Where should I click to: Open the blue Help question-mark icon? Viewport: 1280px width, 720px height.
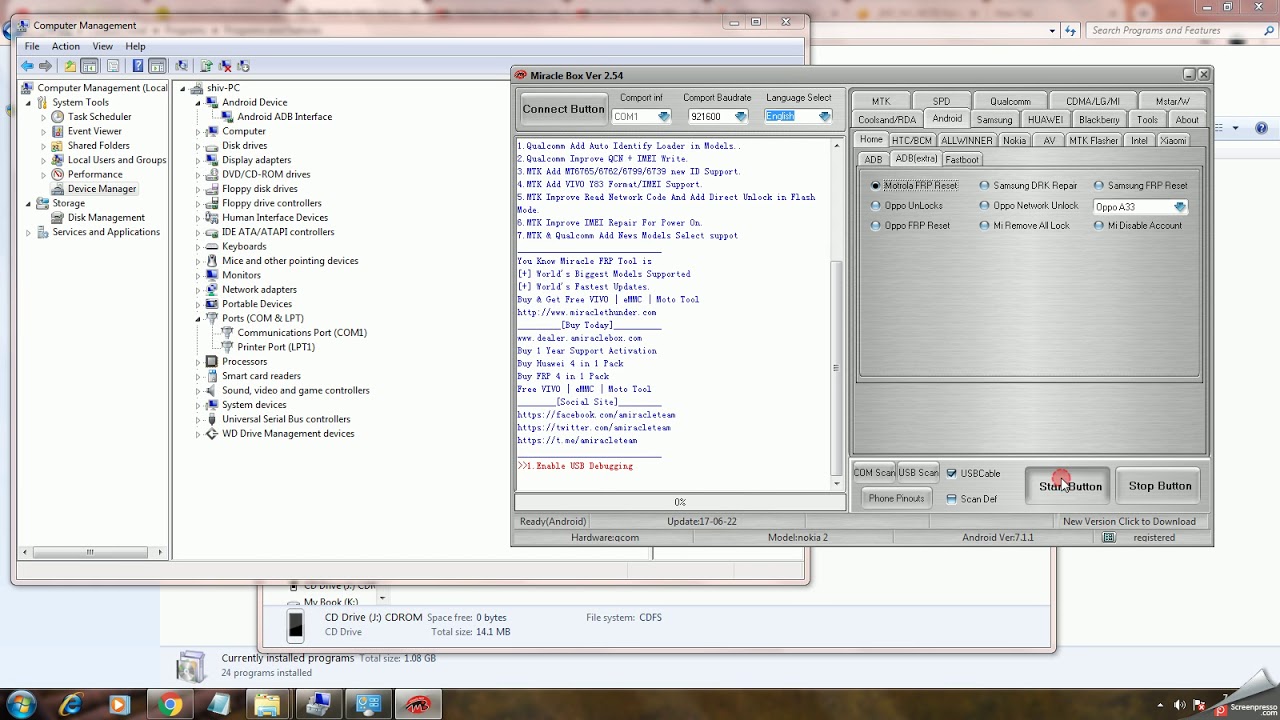(137, 66)
